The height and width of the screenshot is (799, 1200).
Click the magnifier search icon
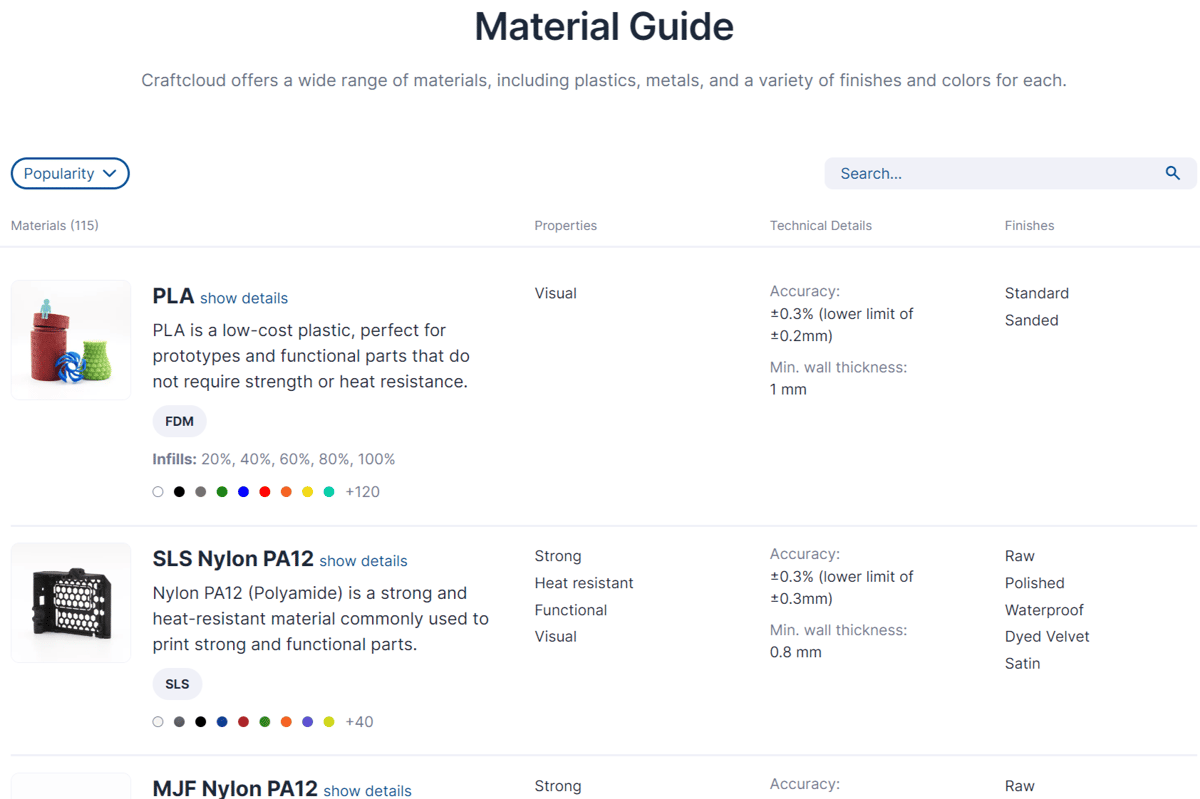coord(1173,173)
